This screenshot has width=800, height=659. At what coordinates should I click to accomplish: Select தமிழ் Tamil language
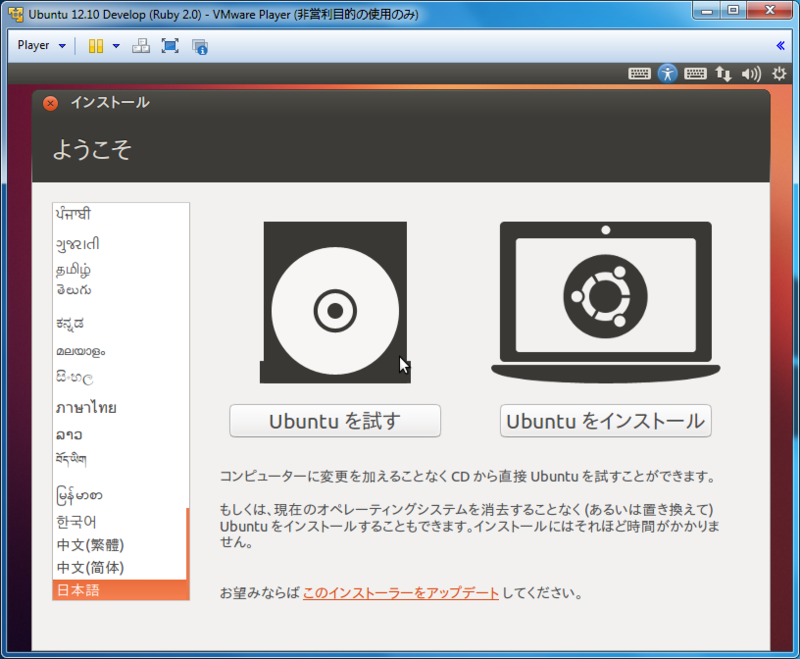coord(119,269)
